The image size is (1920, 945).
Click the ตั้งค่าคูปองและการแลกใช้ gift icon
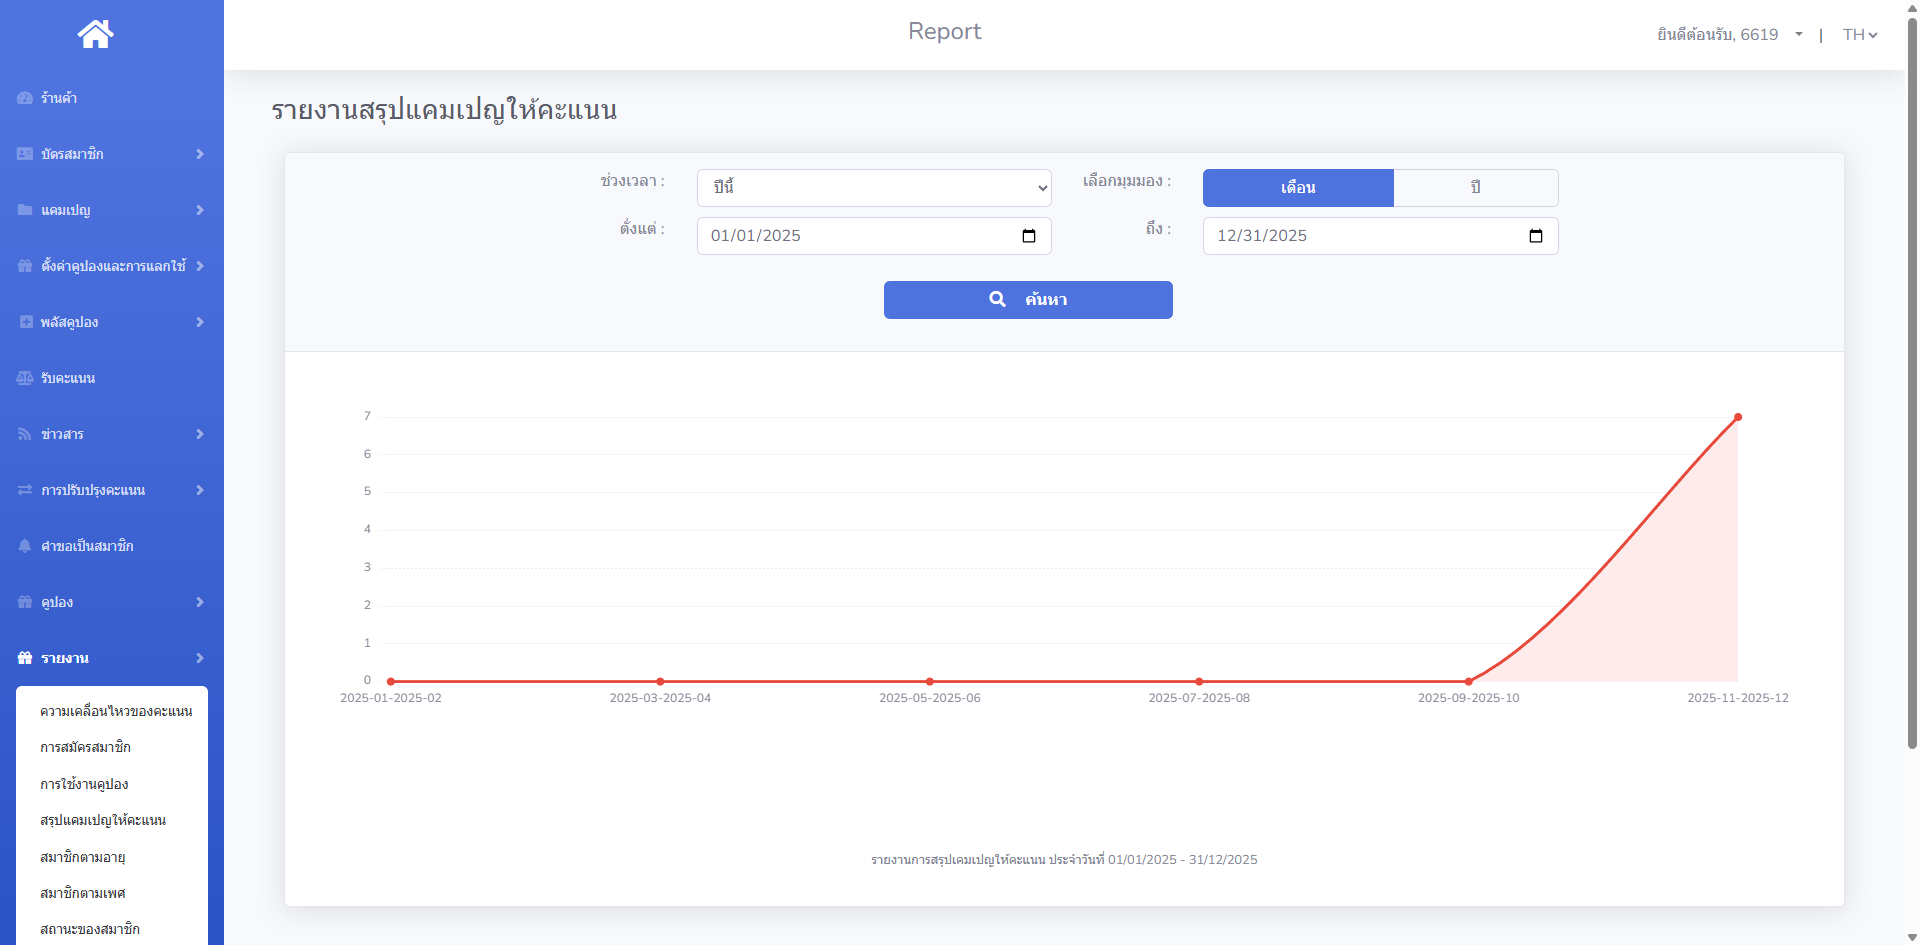pos(25,266)
